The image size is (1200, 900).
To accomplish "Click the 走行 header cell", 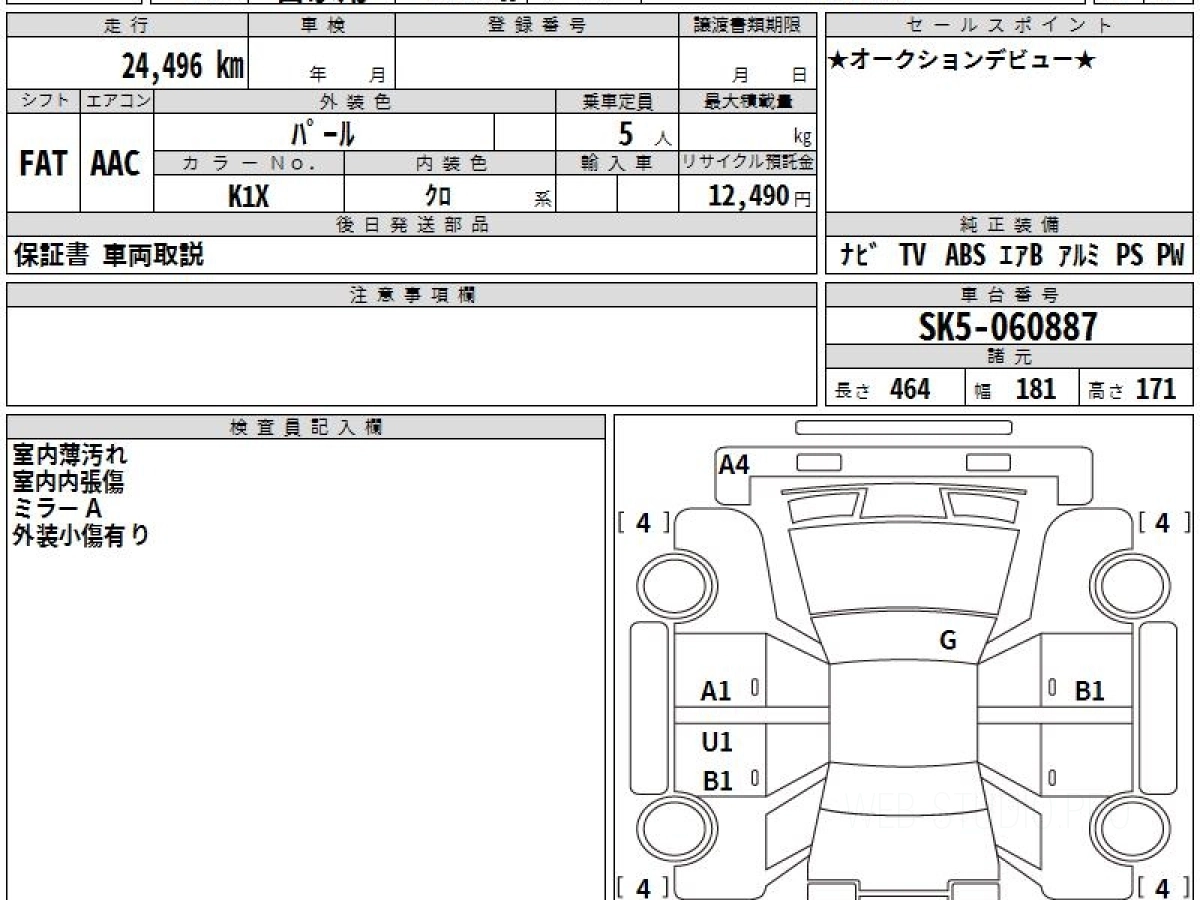I will click(126, 26).
